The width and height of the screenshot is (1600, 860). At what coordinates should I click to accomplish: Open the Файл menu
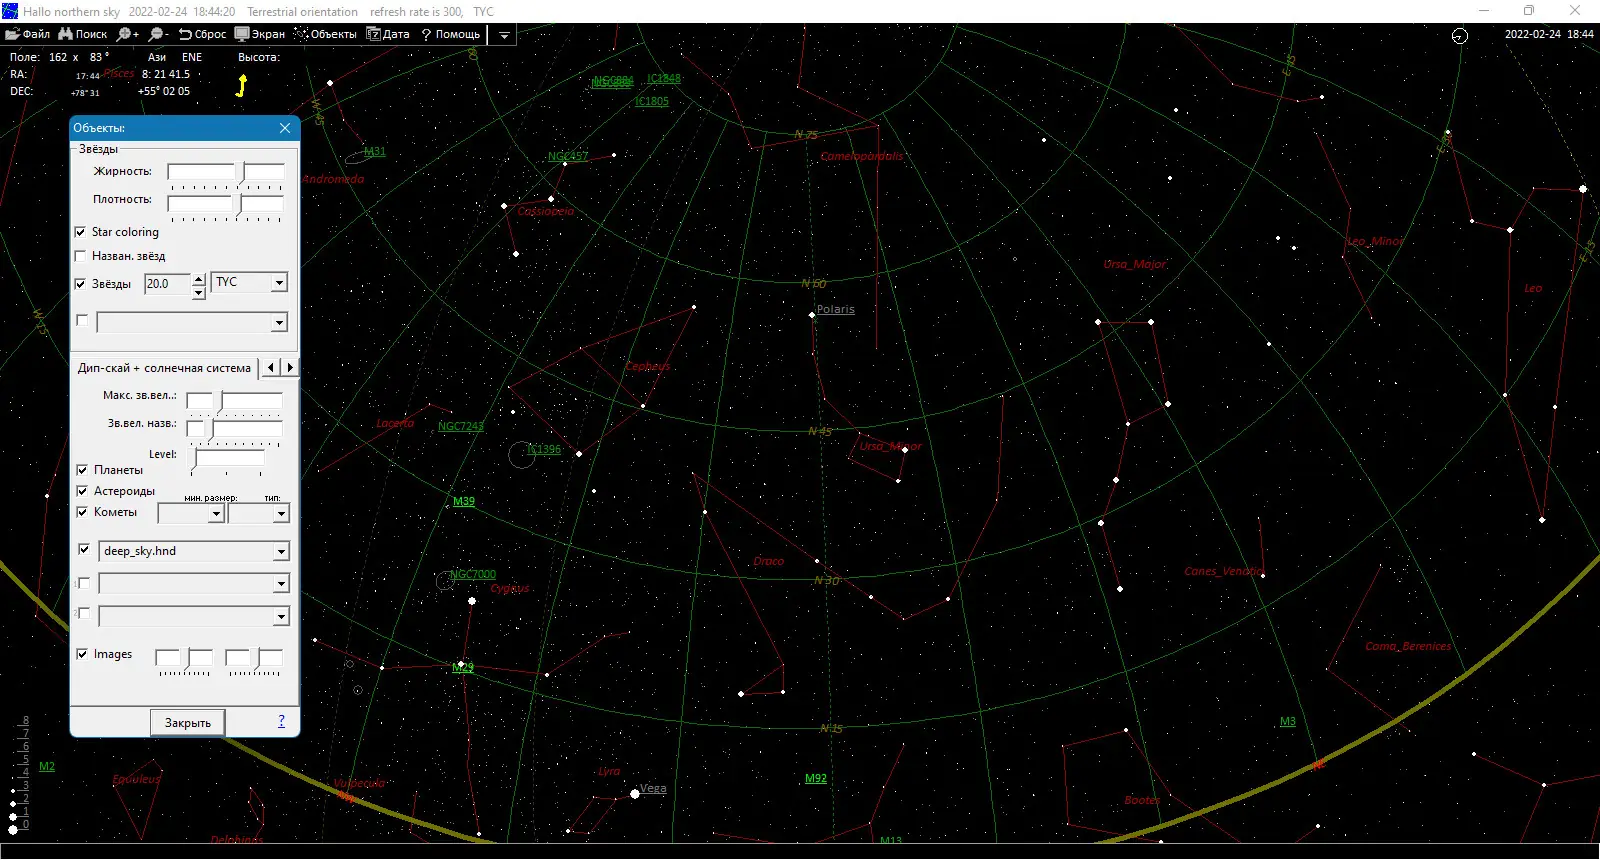(x=28, y=34)
